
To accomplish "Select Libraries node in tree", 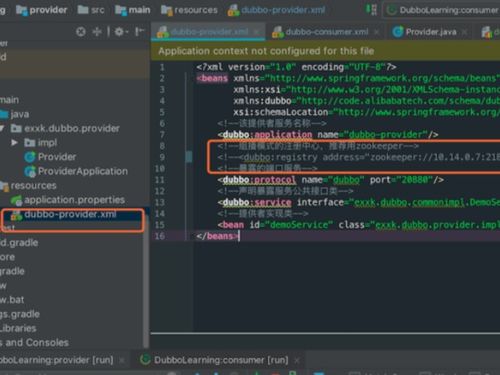I will tap(18, 328).
